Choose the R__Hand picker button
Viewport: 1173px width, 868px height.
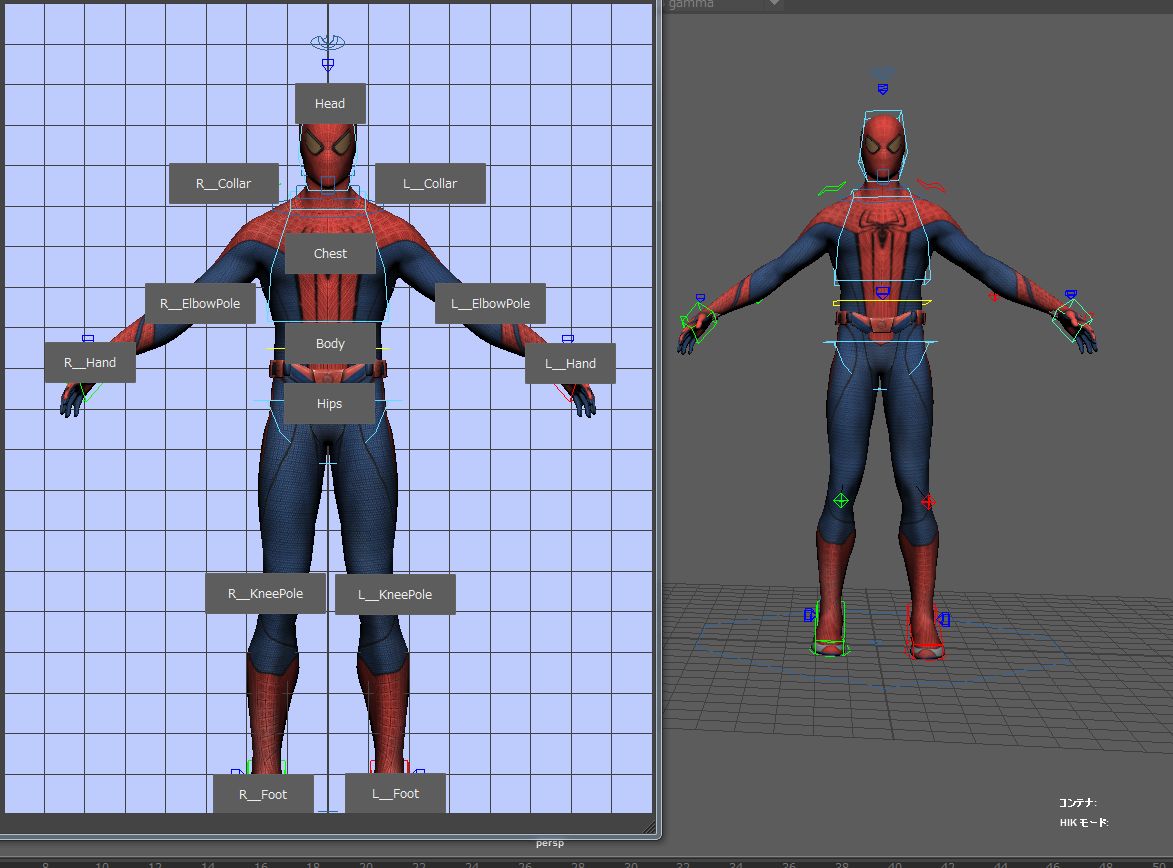click(90, 363)
